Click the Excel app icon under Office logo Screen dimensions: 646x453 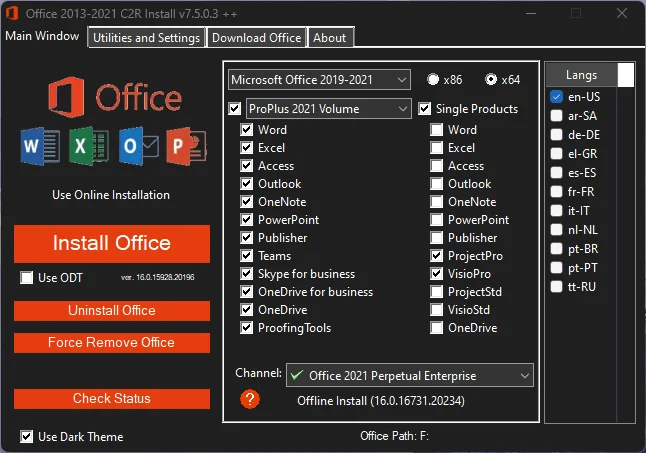coord(89,146)
